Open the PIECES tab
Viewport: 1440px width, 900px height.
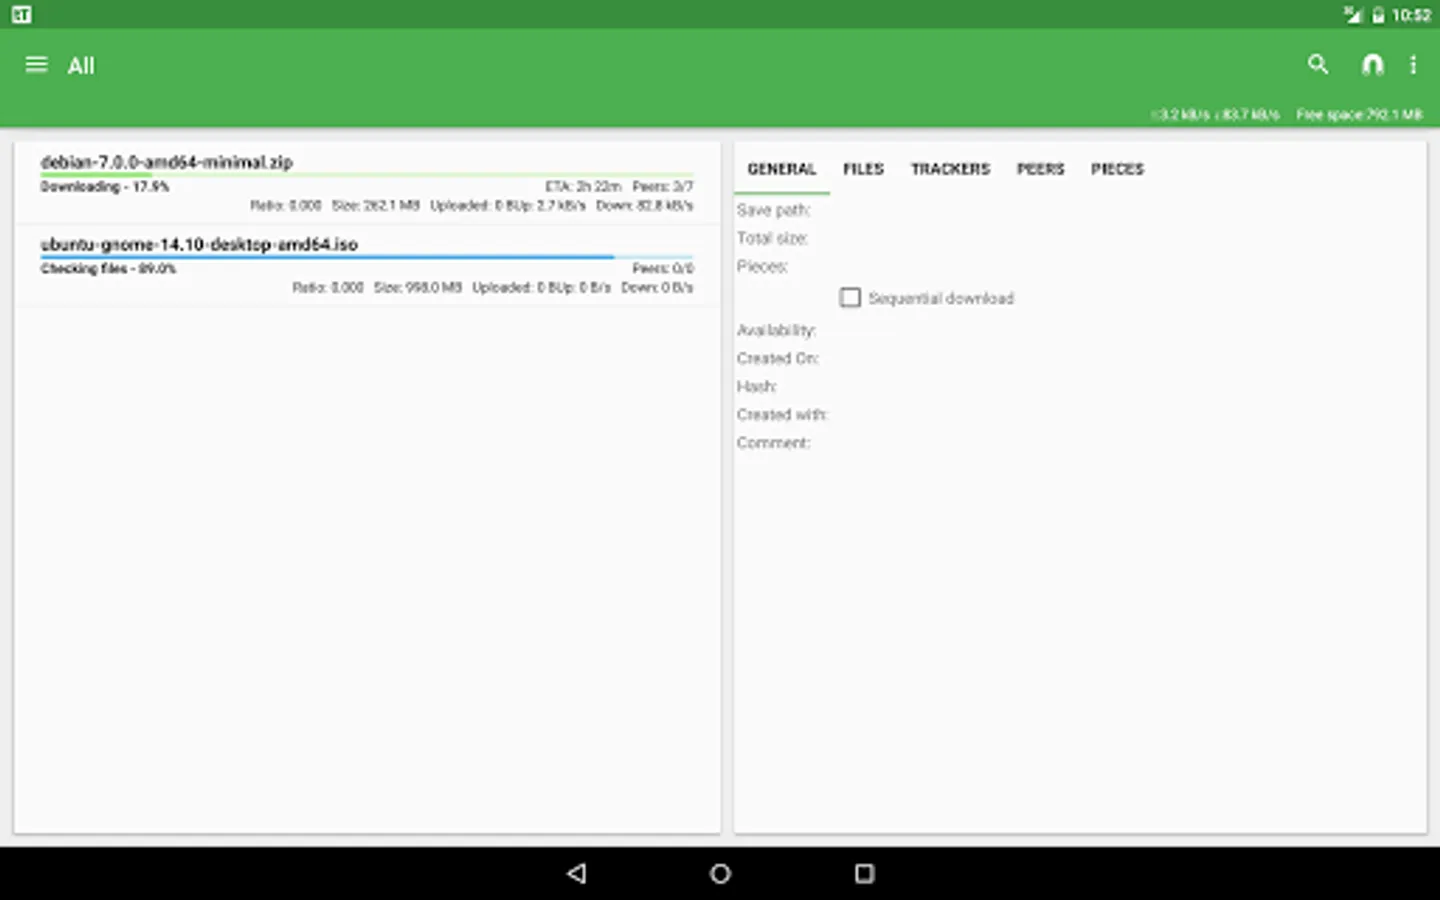1117,169
